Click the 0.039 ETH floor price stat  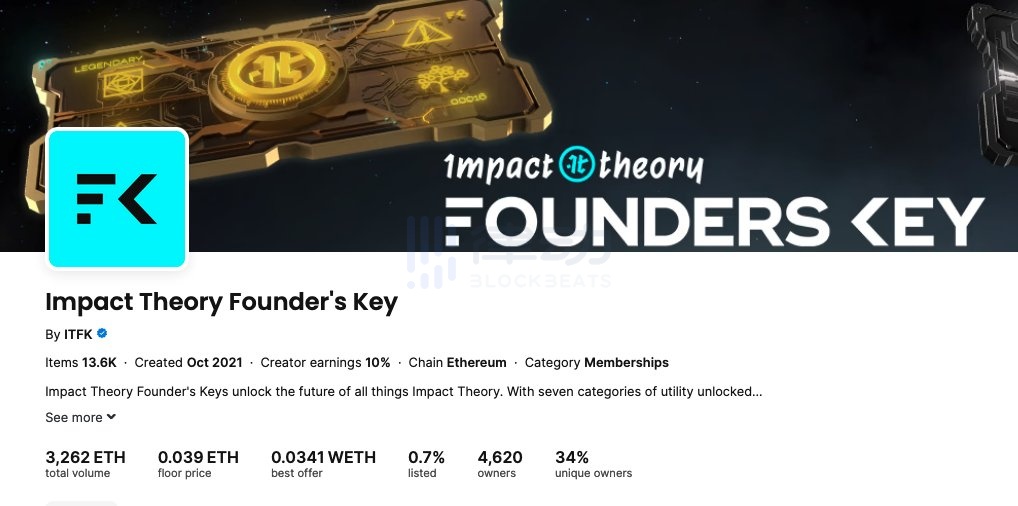(x=198, y=464)
